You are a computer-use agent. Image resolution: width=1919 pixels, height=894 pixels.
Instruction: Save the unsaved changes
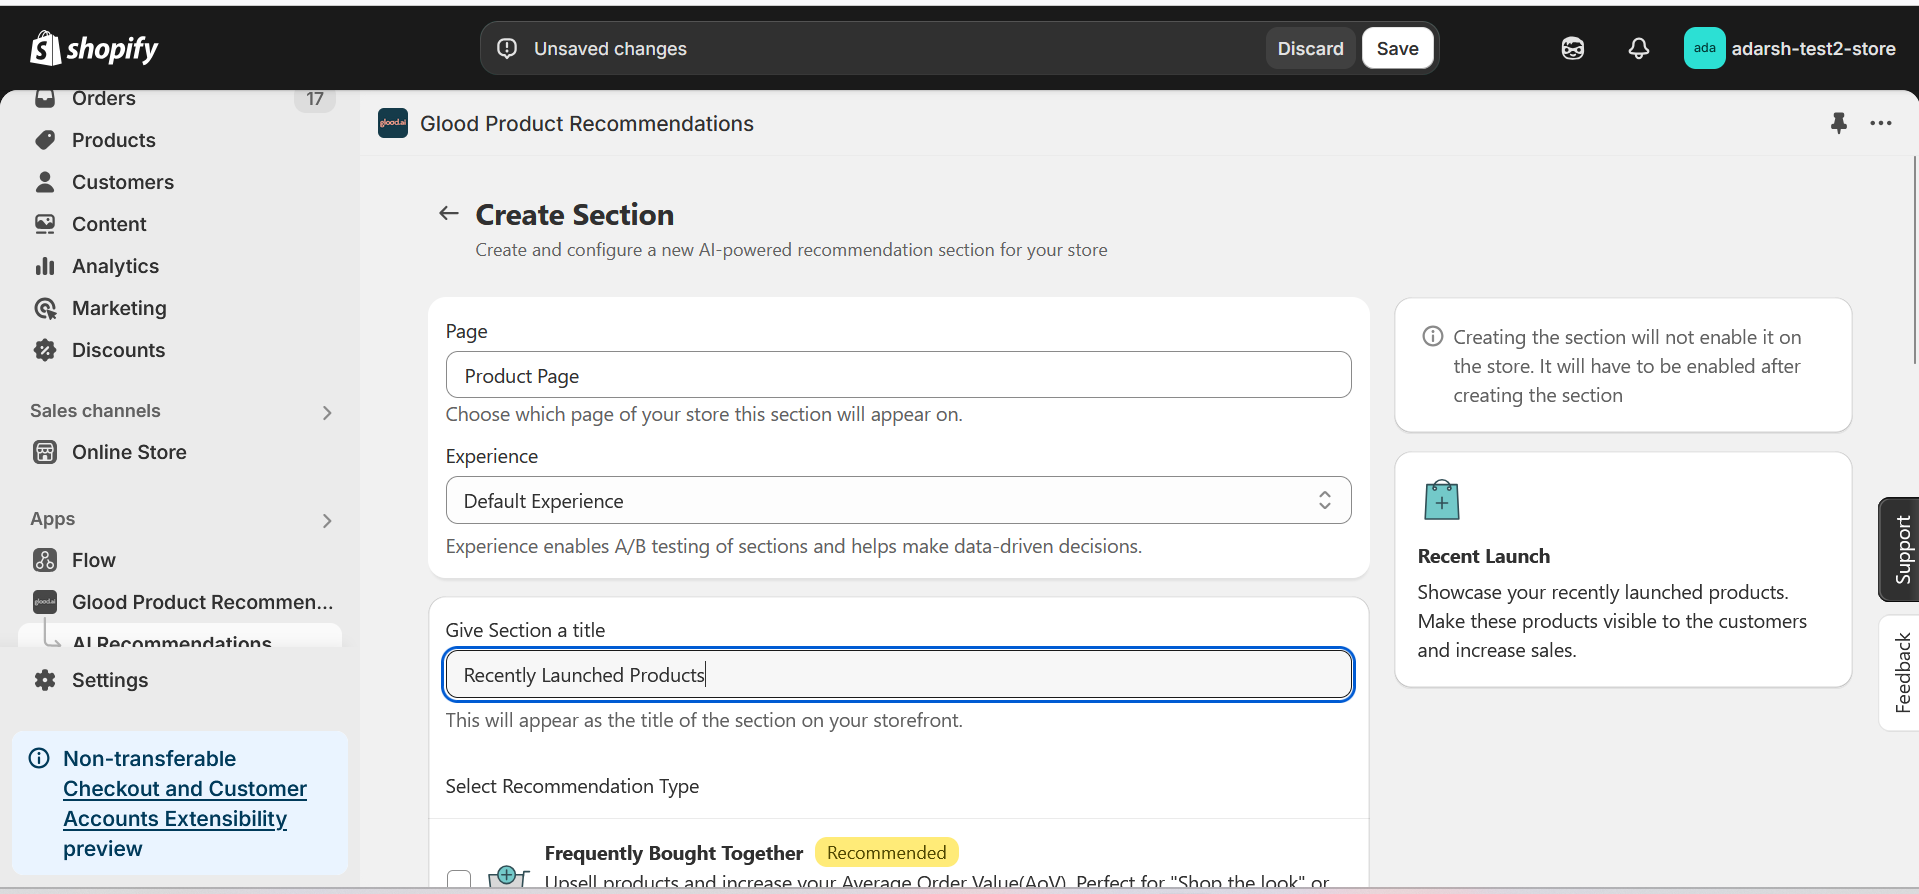pyautogui.click(x=1397, y=48)
